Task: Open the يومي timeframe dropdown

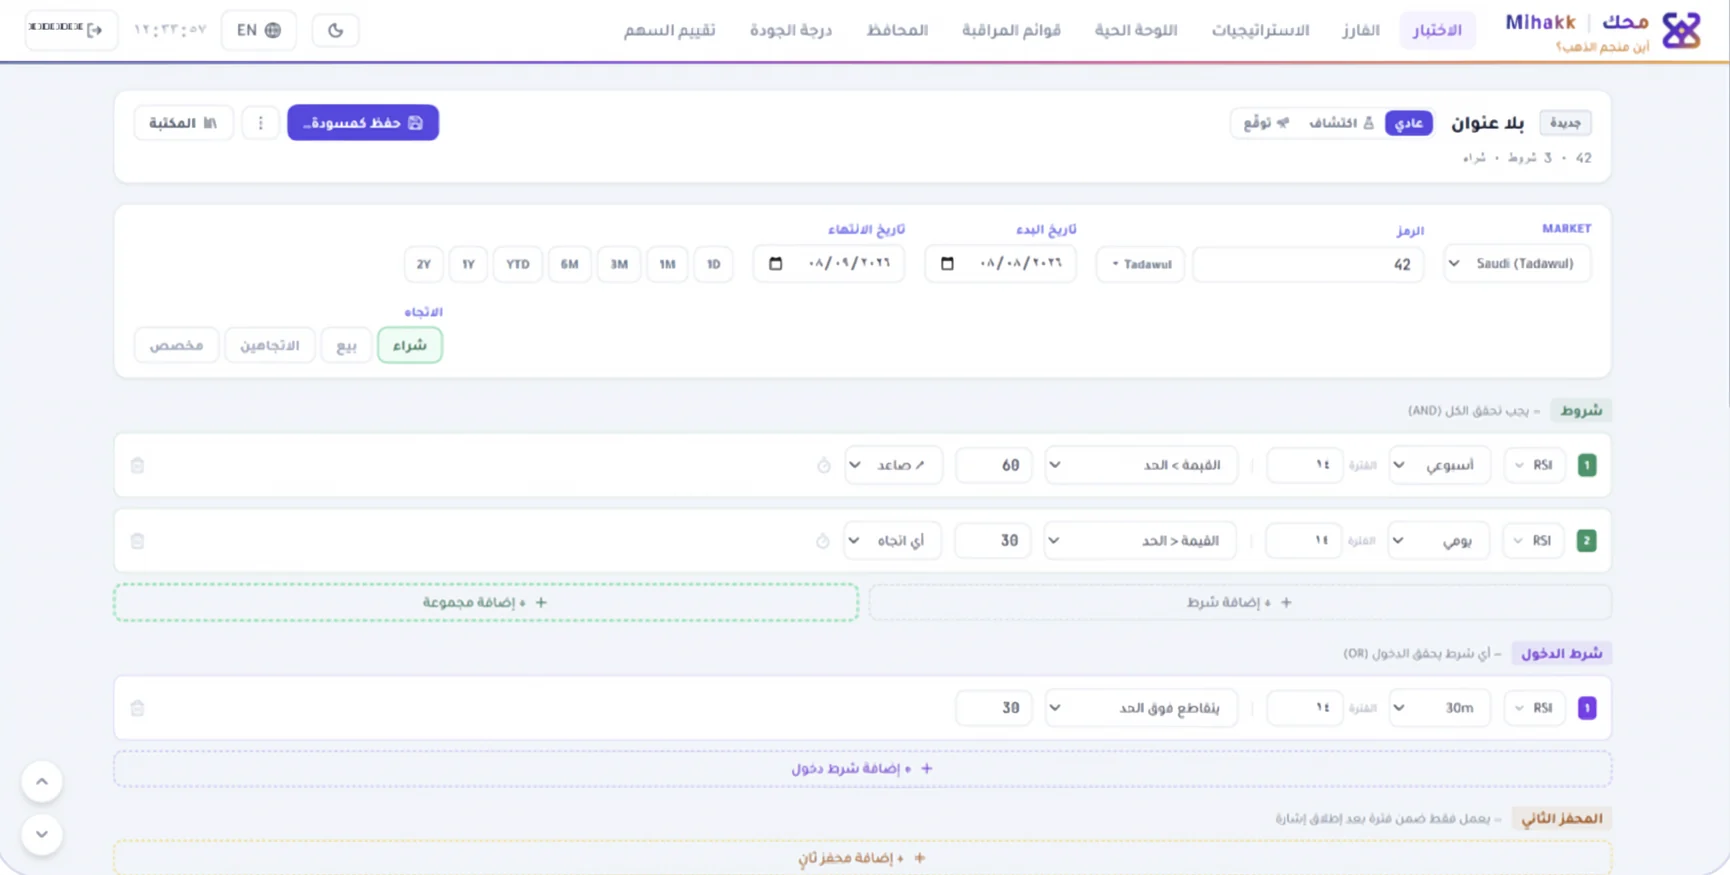Action: pyautogui.click(x=1438, y=541)
